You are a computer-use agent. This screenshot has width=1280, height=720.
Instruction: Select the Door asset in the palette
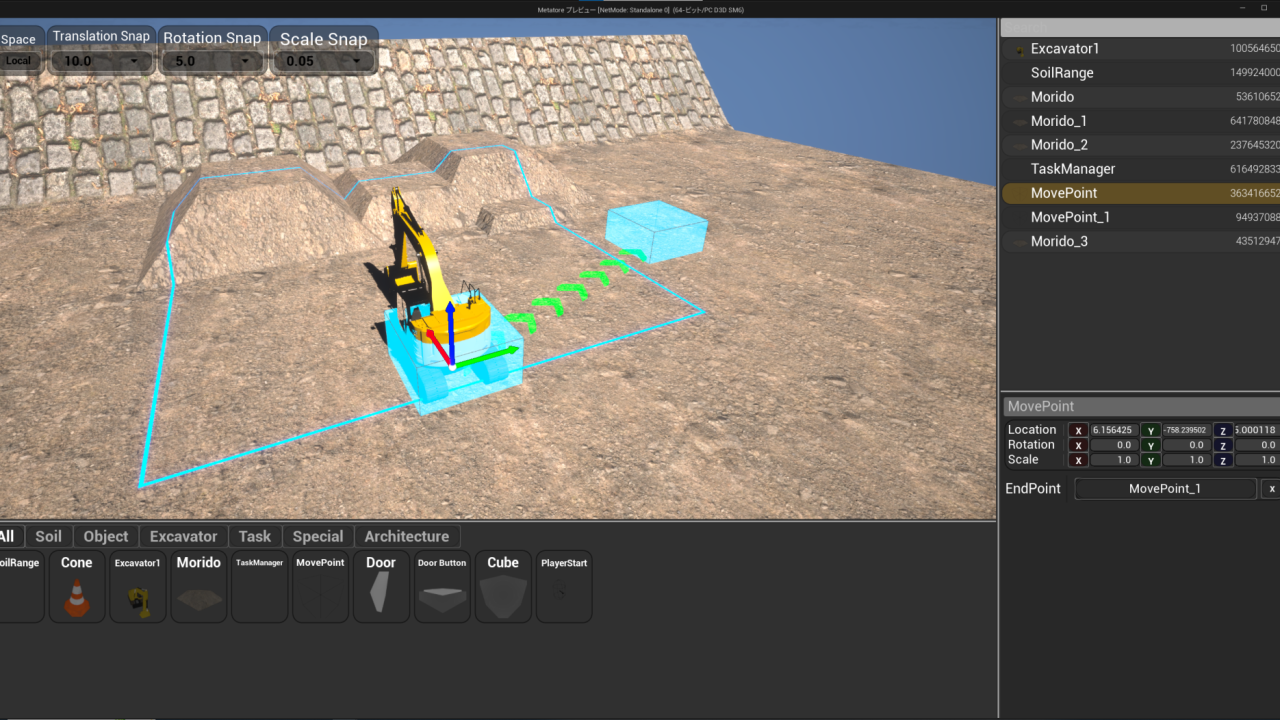pyautogui.click(x=381, y=587)
